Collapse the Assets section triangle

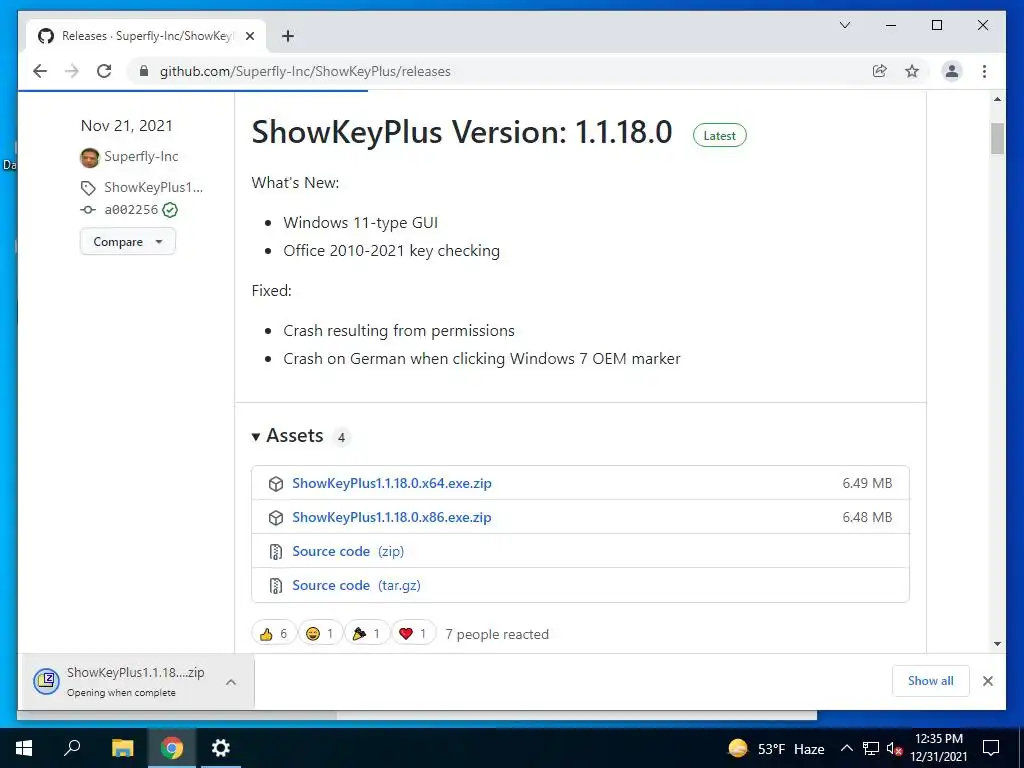coord(256,436)
